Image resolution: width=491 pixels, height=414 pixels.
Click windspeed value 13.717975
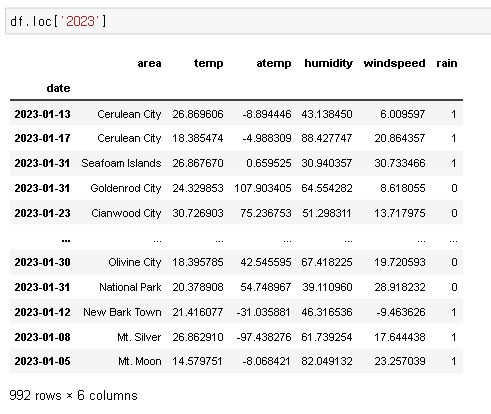tap(400, 213)
